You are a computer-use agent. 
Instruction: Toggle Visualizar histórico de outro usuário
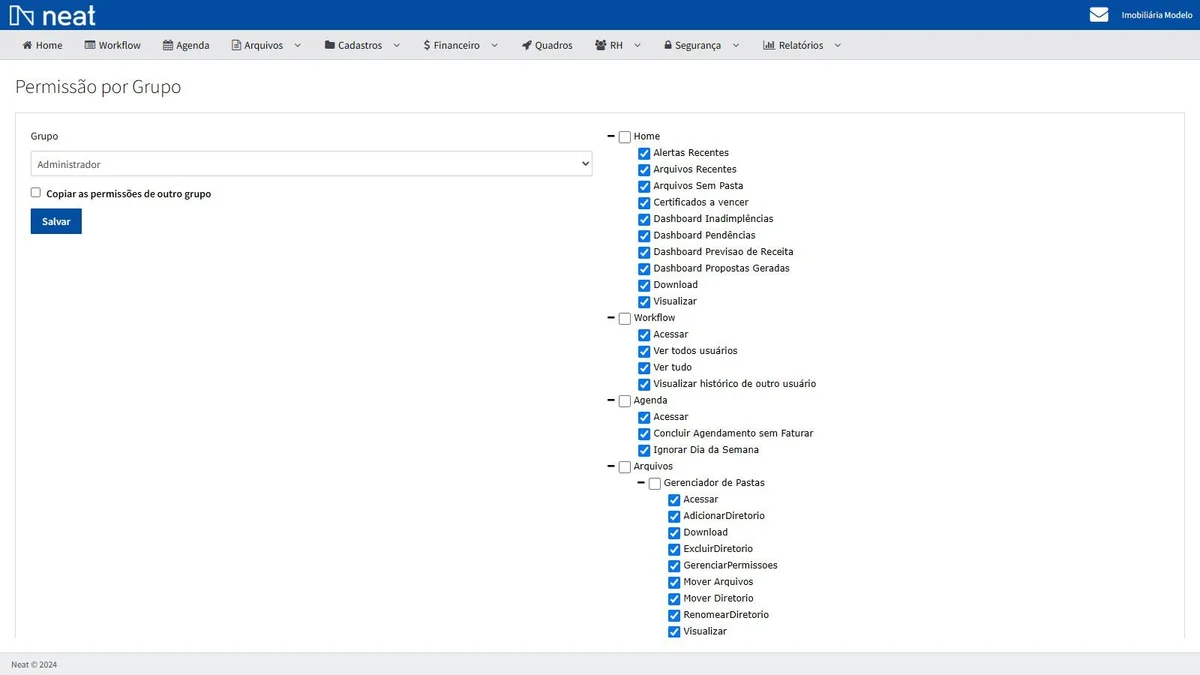point(645,384)
